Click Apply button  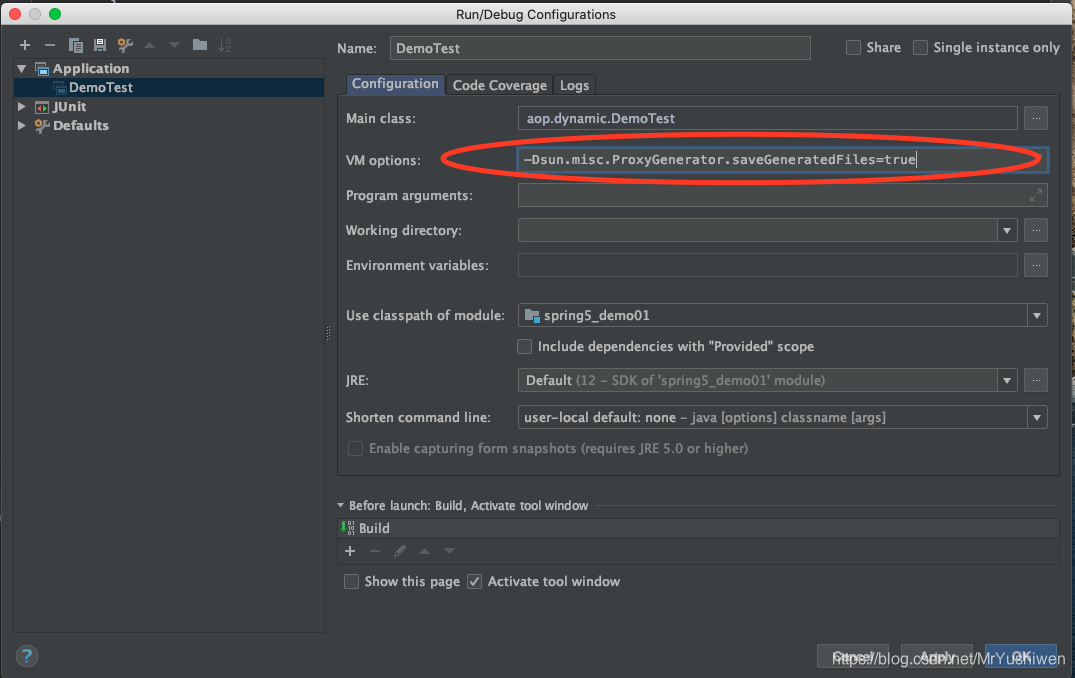point(937,656)
